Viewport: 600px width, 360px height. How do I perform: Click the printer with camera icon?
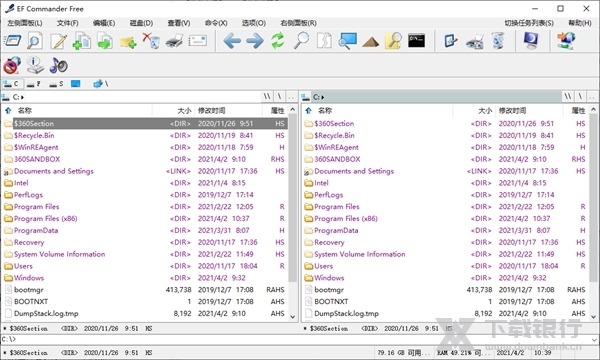[x=474, y=41]
